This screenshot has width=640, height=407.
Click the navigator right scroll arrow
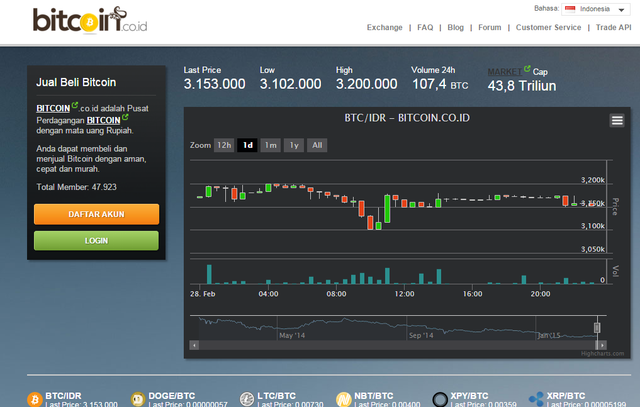point(602,345)
